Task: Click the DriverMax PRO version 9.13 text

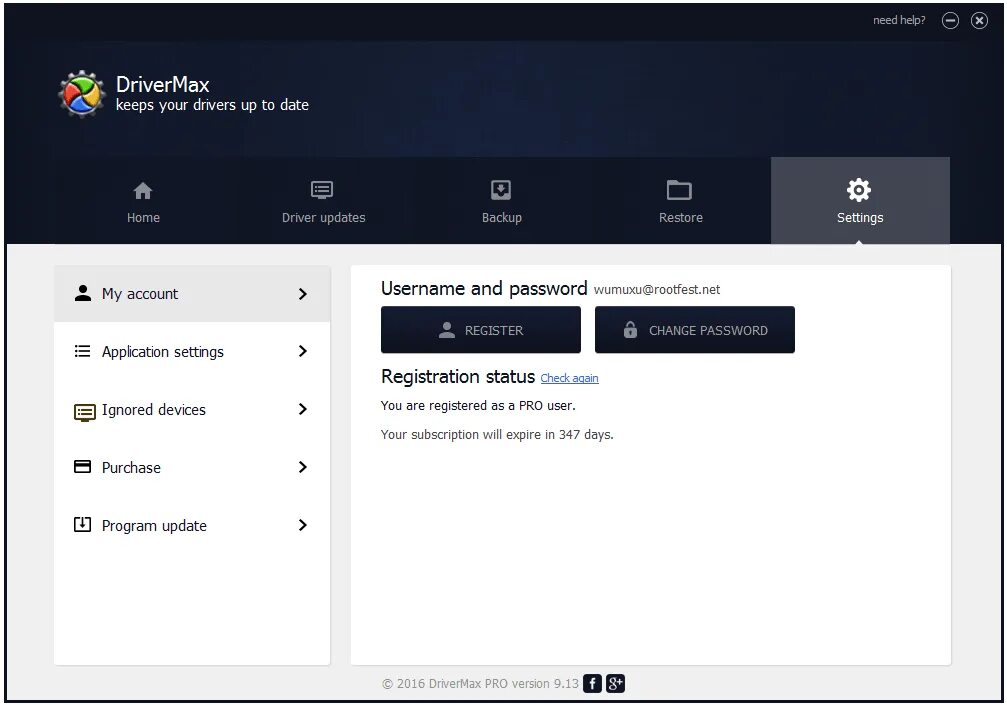Action: (480, 684)
